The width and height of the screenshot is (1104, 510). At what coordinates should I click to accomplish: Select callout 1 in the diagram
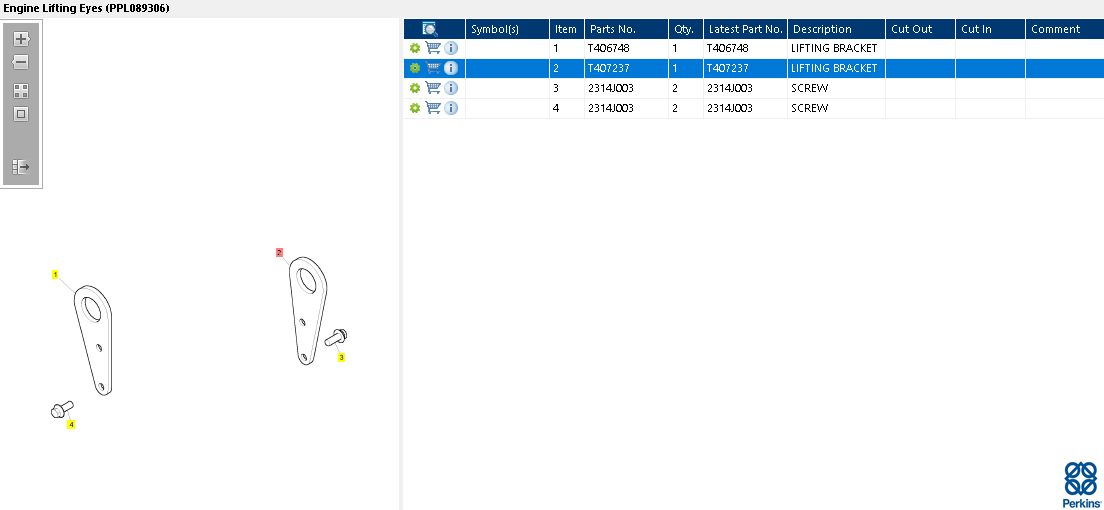55,274
